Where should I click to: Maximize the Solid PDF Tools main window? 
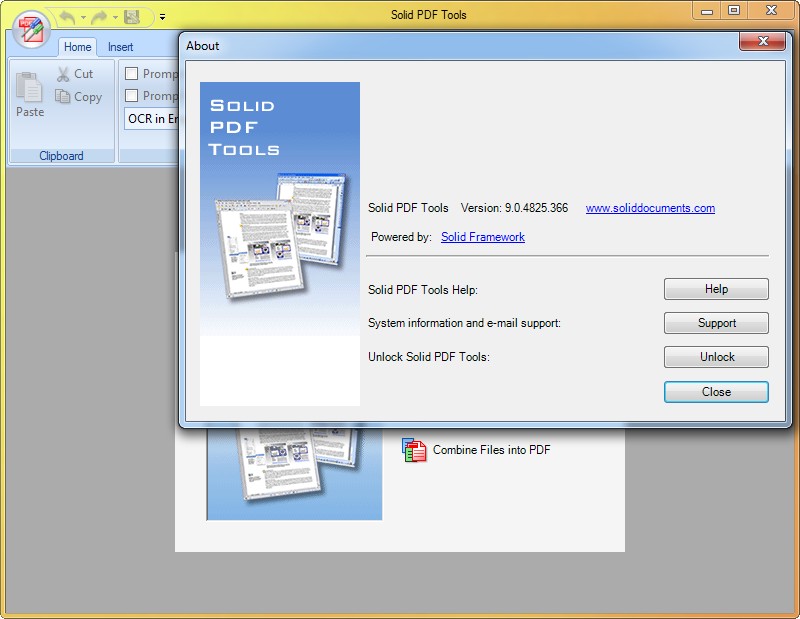coord(734,11)
